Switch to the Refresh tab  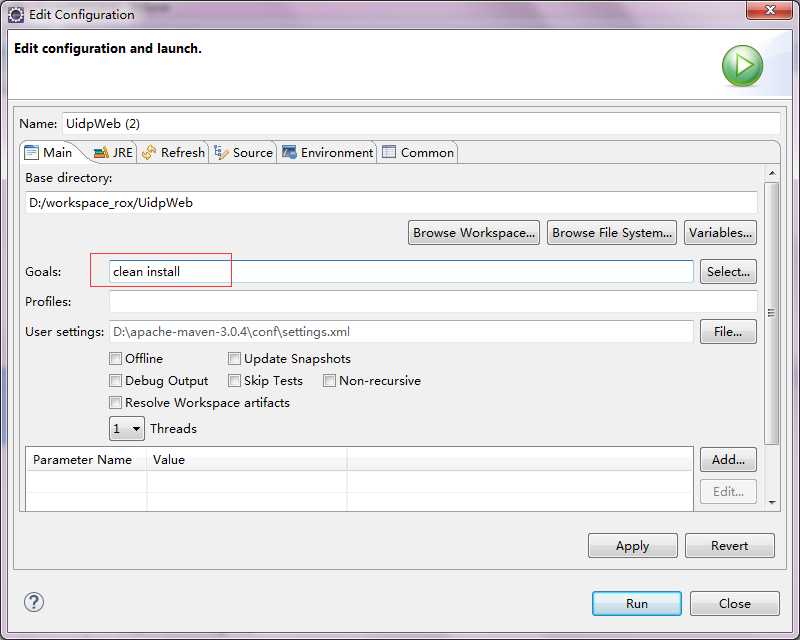[x=173, y=153]
